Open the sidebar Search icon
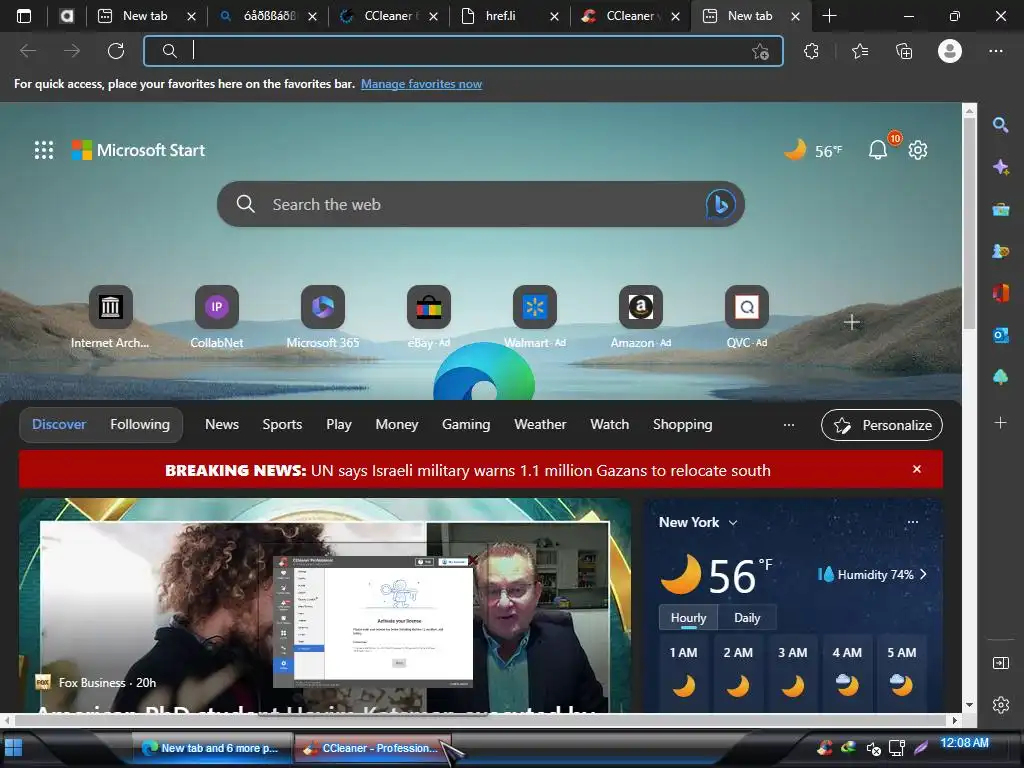The width and height of the screenshot is (1024, 768). click(1000, 125)
